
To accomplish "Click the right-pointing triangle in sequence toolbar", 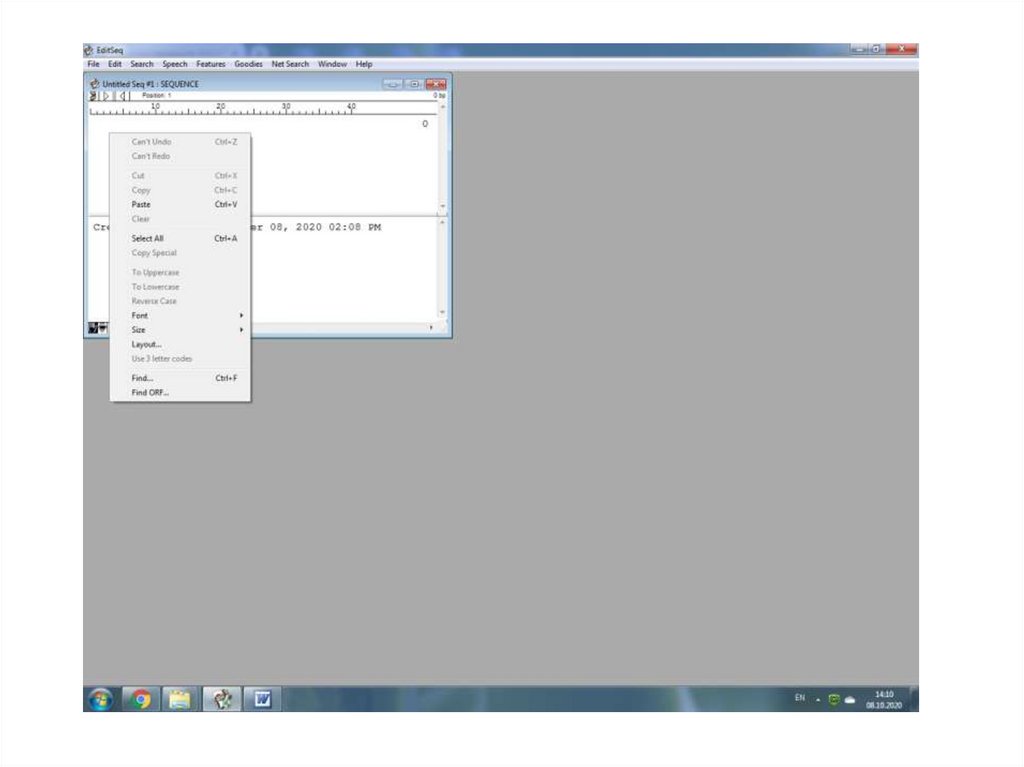I will [x=106, y=96].
